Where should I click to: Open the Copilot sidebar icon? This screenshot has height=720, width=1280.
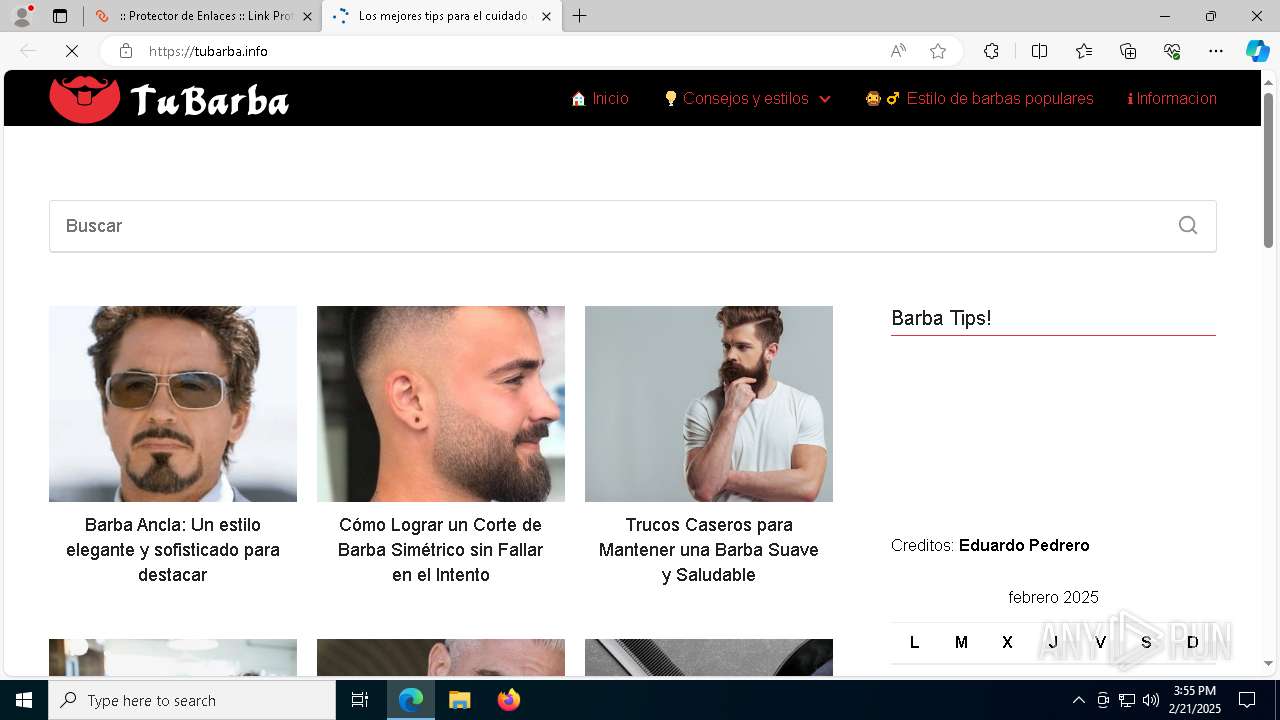pyautogui.click(x=1257, y=51)
